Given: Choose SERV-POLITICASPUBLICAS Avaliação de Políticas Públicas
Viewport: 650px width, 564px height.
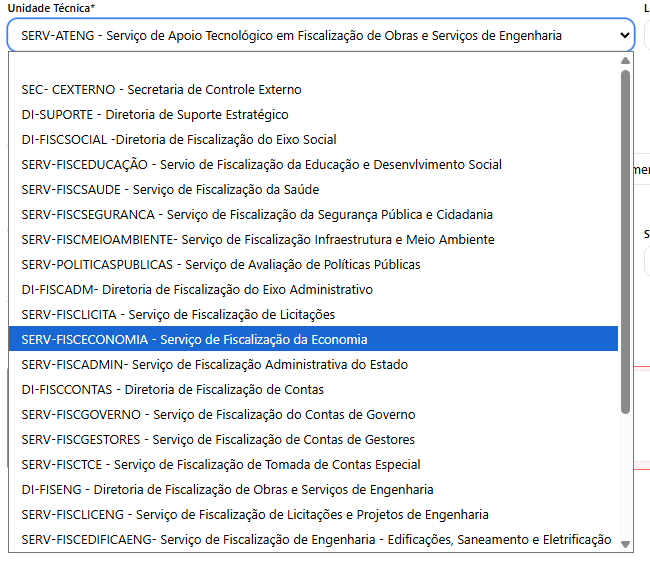Looking at the screenshot, I should (x=220, y=265).
